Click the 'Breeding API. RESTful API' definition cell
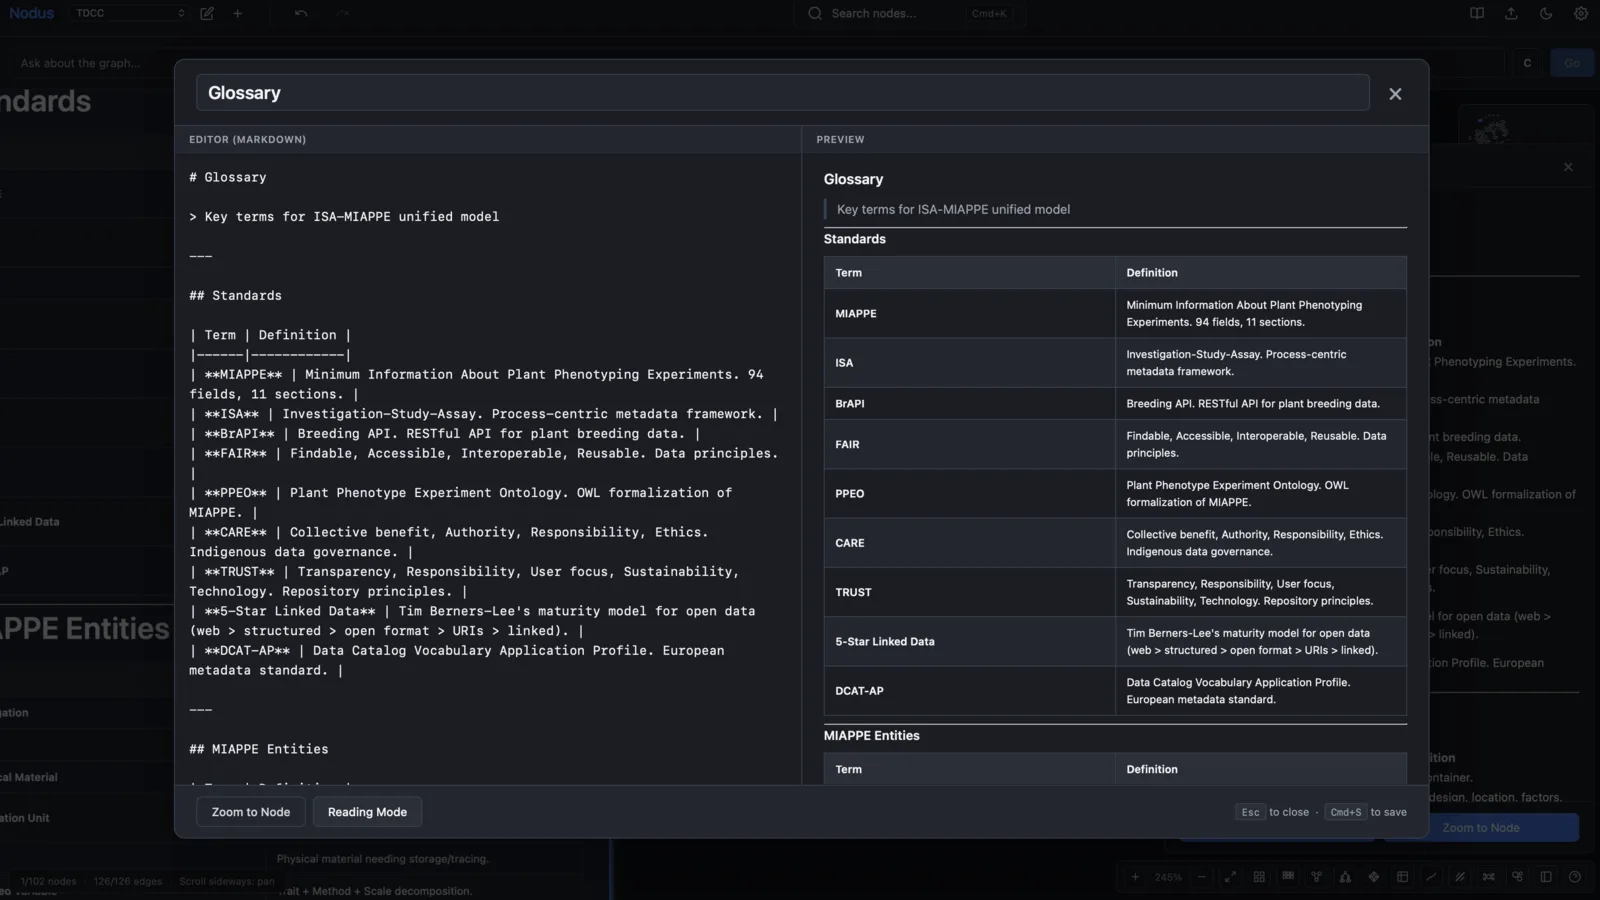The width and height of the screenshot is (1600, 900). (x=1261, y=404)
